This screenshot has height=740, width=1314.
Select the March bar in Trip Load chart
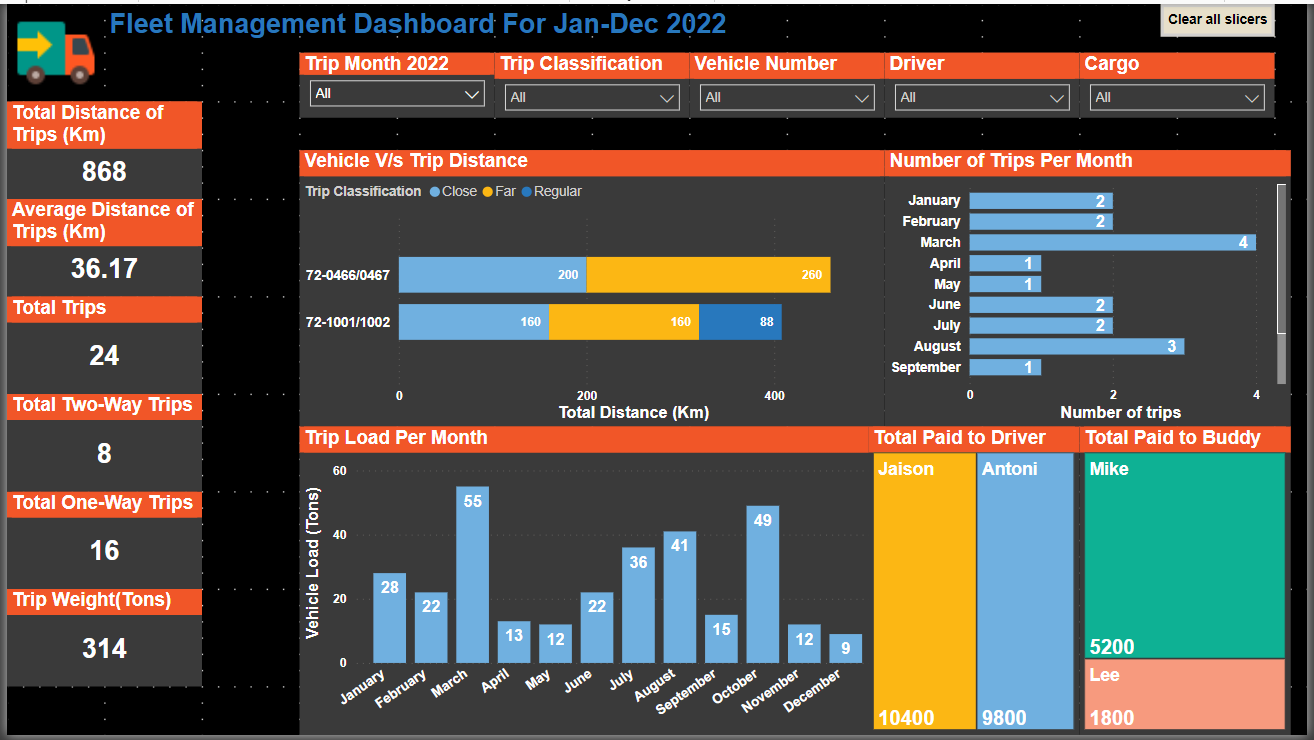(472, 575)
